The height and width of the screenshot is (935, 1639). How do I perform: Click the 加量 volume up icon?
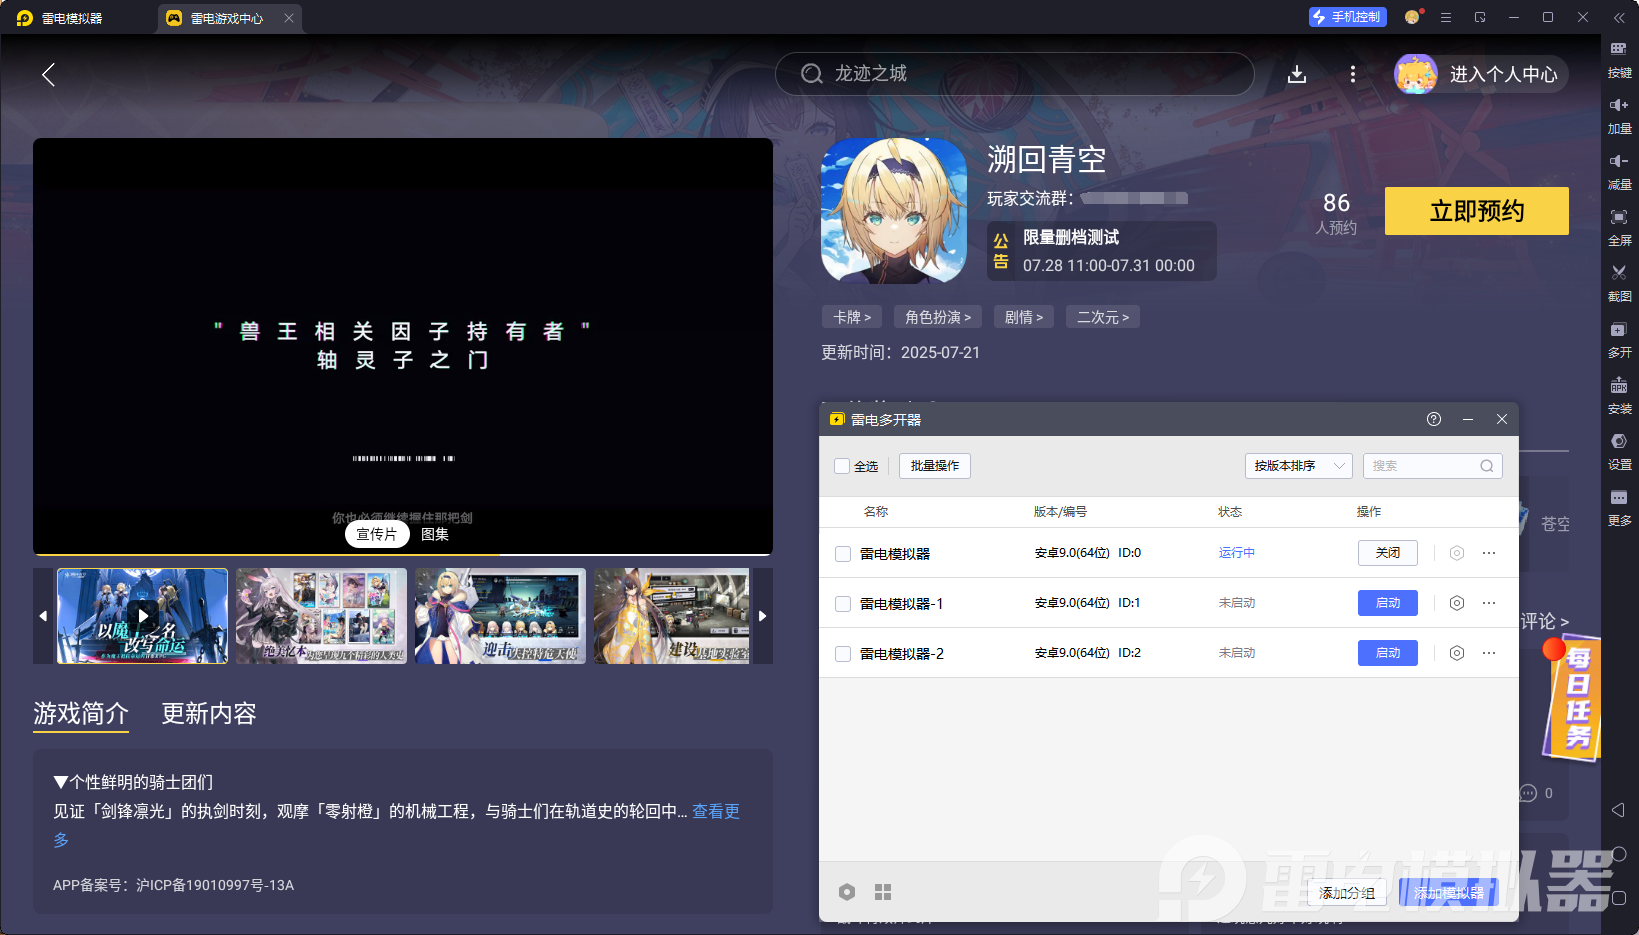coord(1619,105)
